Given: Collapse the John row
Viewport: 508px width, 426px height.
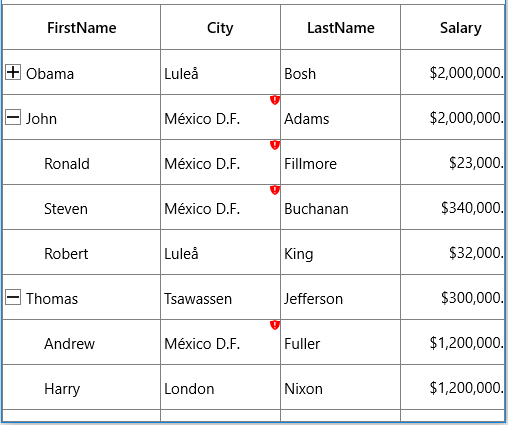Looking at the screenshot, I should tap(13, 117).
